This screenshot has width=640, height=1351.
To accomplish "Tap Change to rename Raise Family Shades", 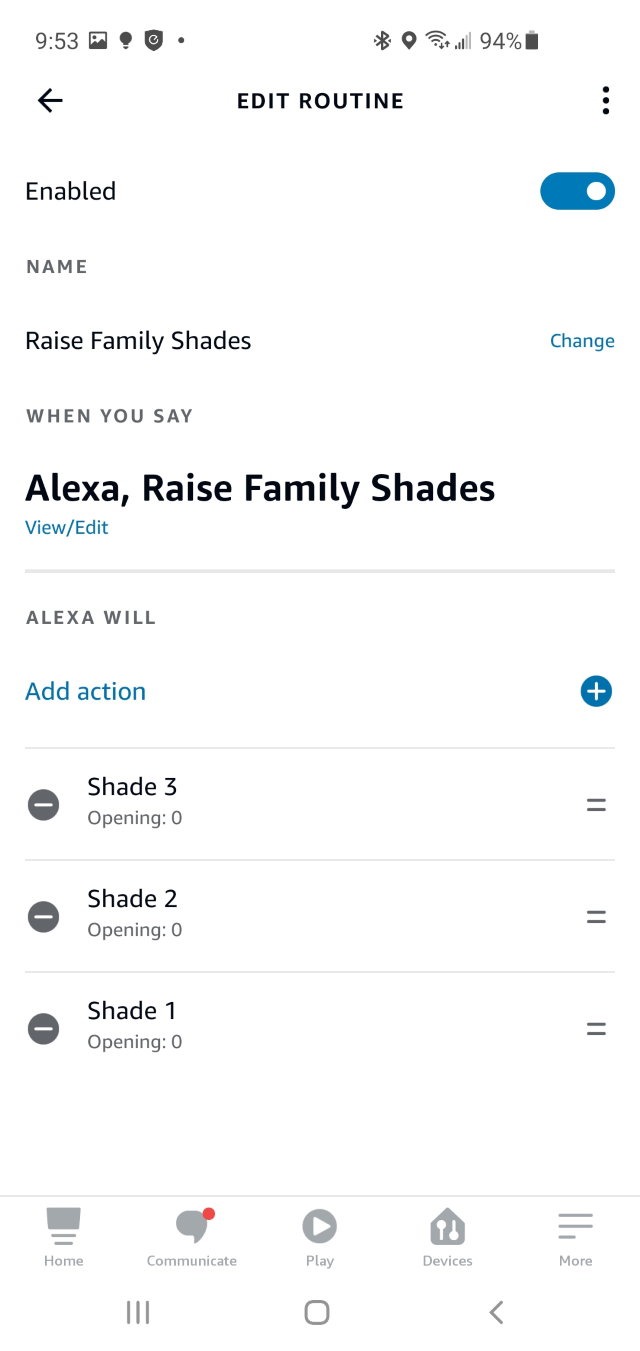I will click(582, 340).
